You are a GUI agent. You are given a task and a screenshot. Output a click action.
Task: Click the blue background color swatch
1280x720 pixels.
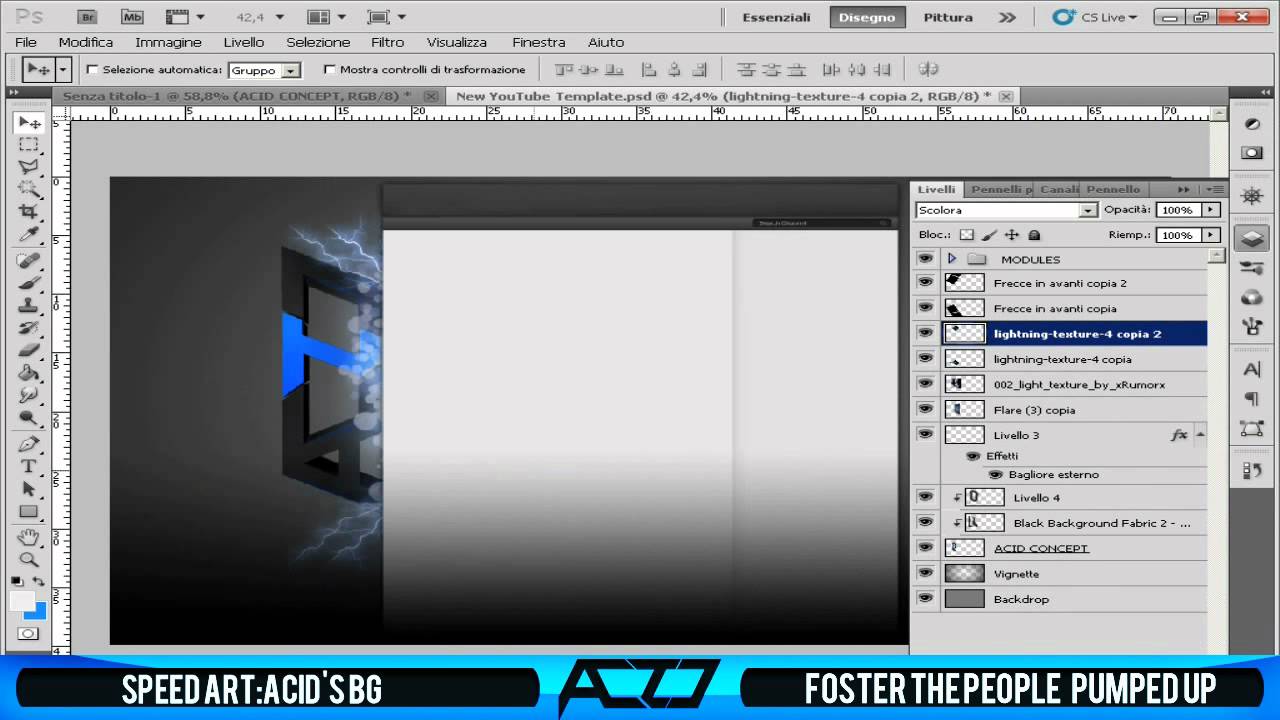38,610
